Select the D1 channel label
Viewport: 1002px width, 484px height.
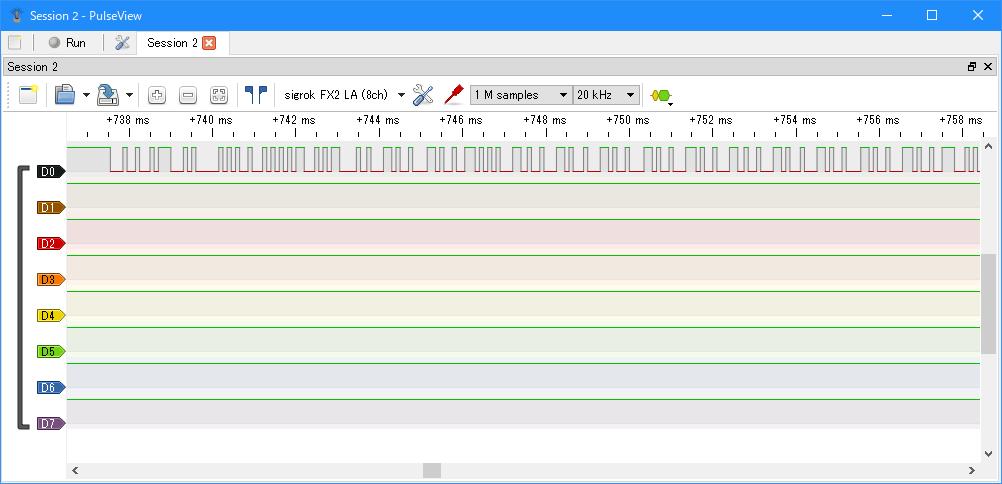point(51,207)
